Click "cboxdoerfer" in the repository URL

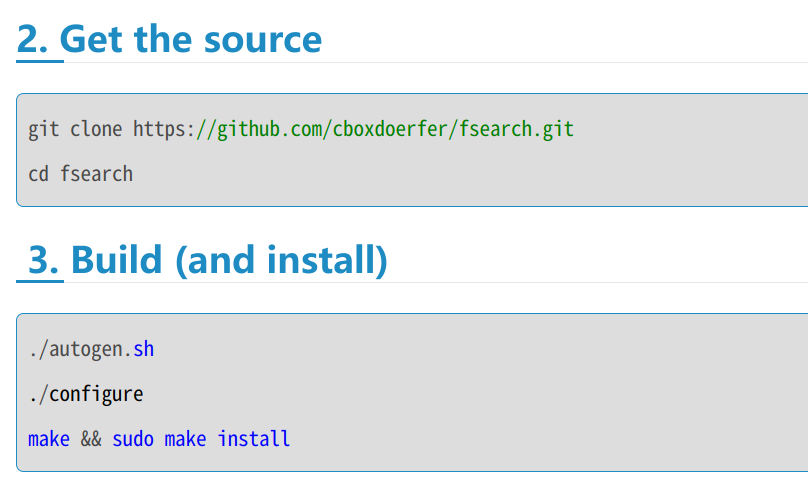click(x=391, y=129)
